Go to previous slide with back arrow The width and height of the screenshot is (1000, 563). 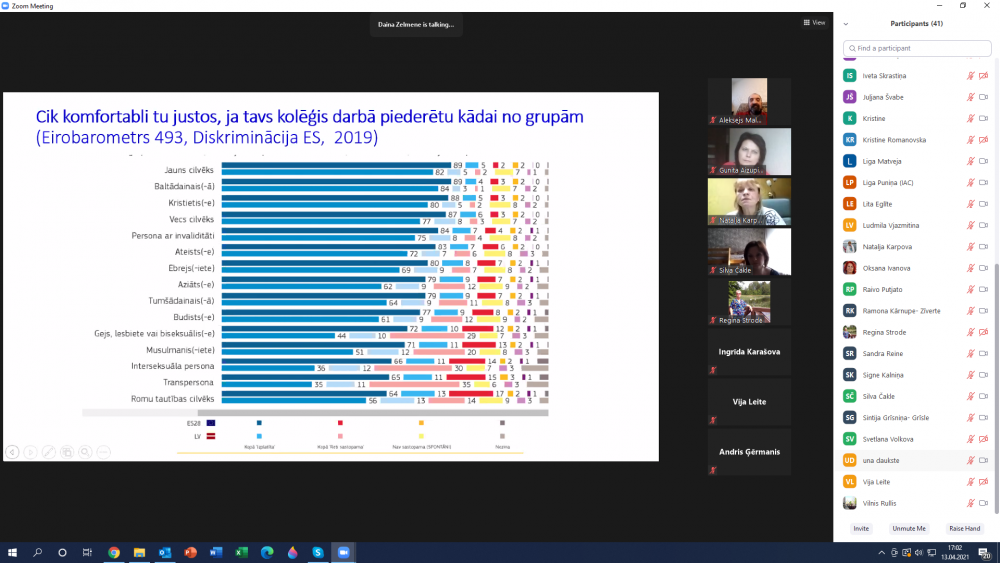click(12, 452)
